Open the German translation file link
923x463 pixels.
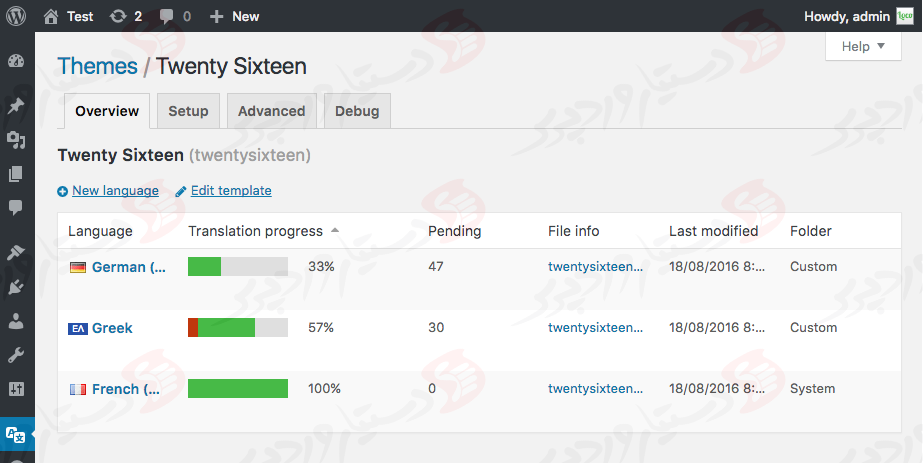click(x=595, y=267)
